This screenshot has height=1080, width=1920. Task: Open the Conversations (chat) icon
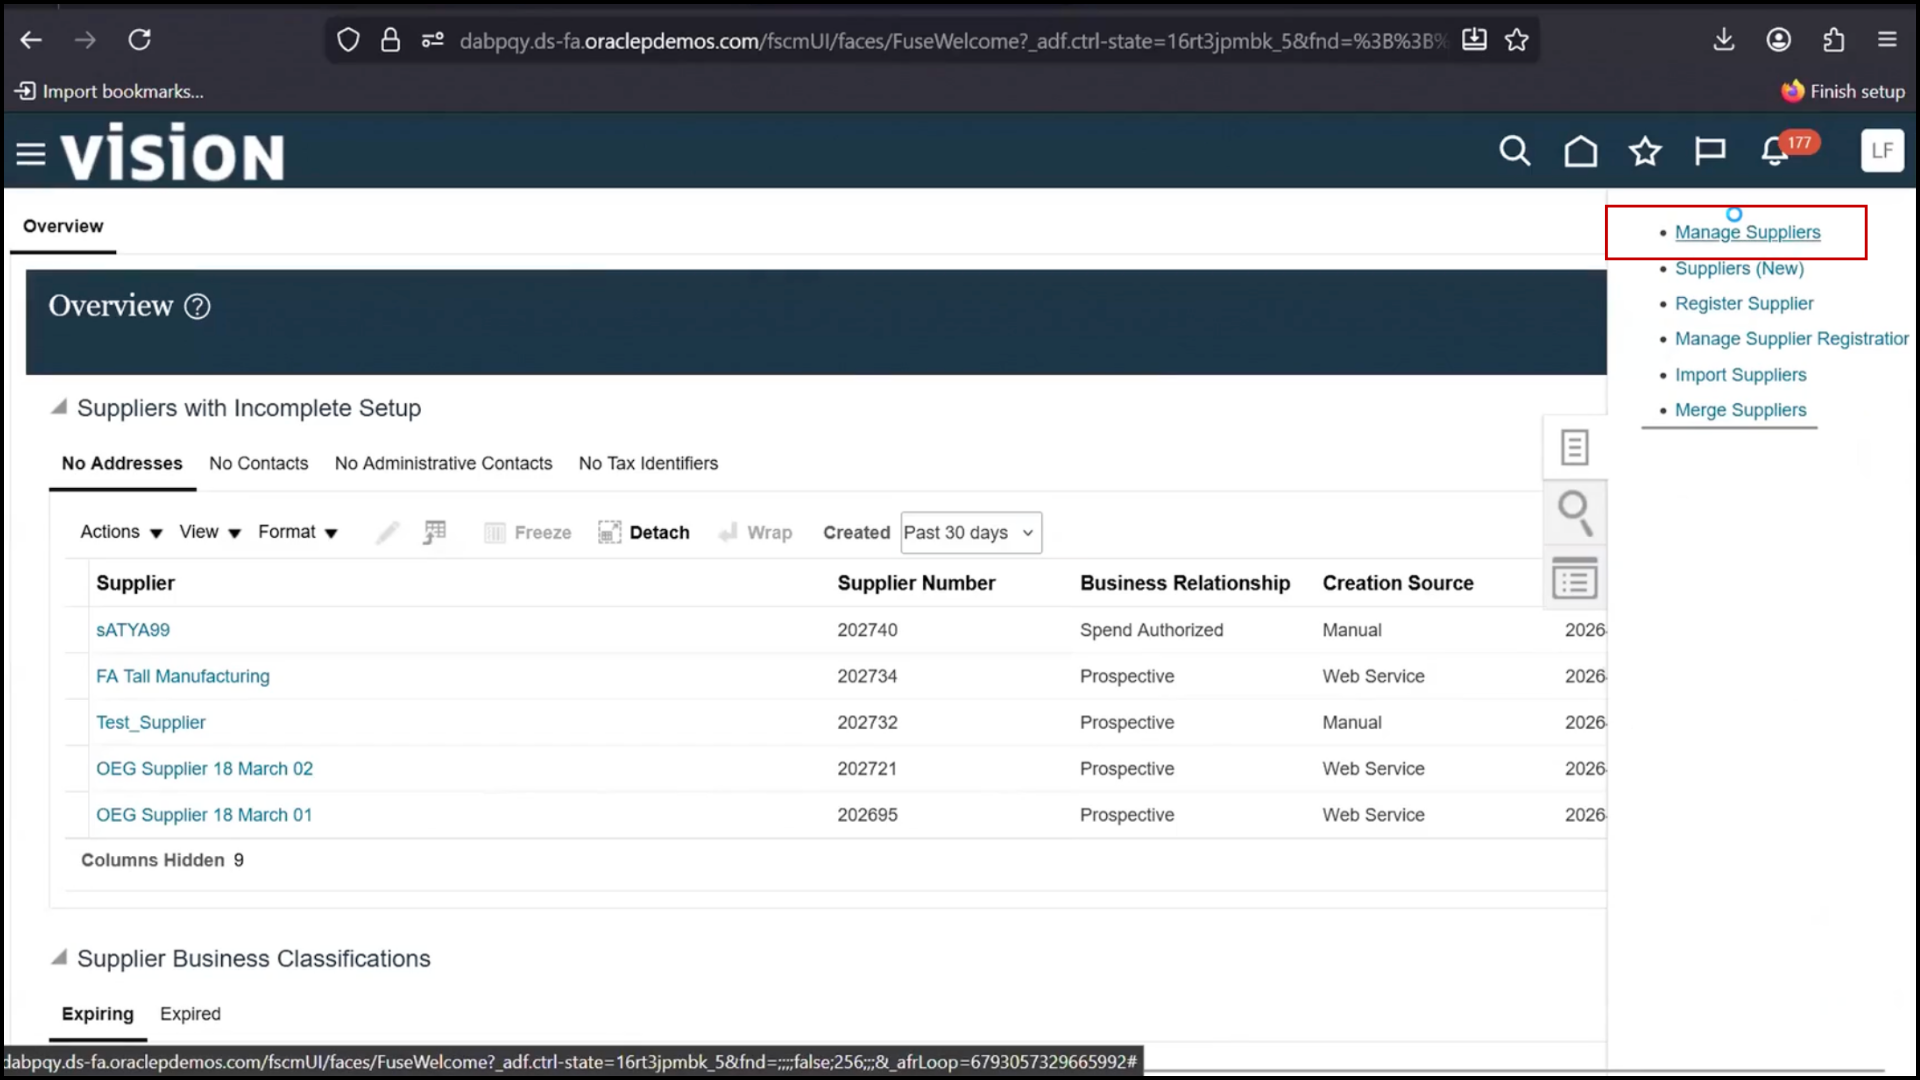pyautogui.click(x=1710, y=151)
